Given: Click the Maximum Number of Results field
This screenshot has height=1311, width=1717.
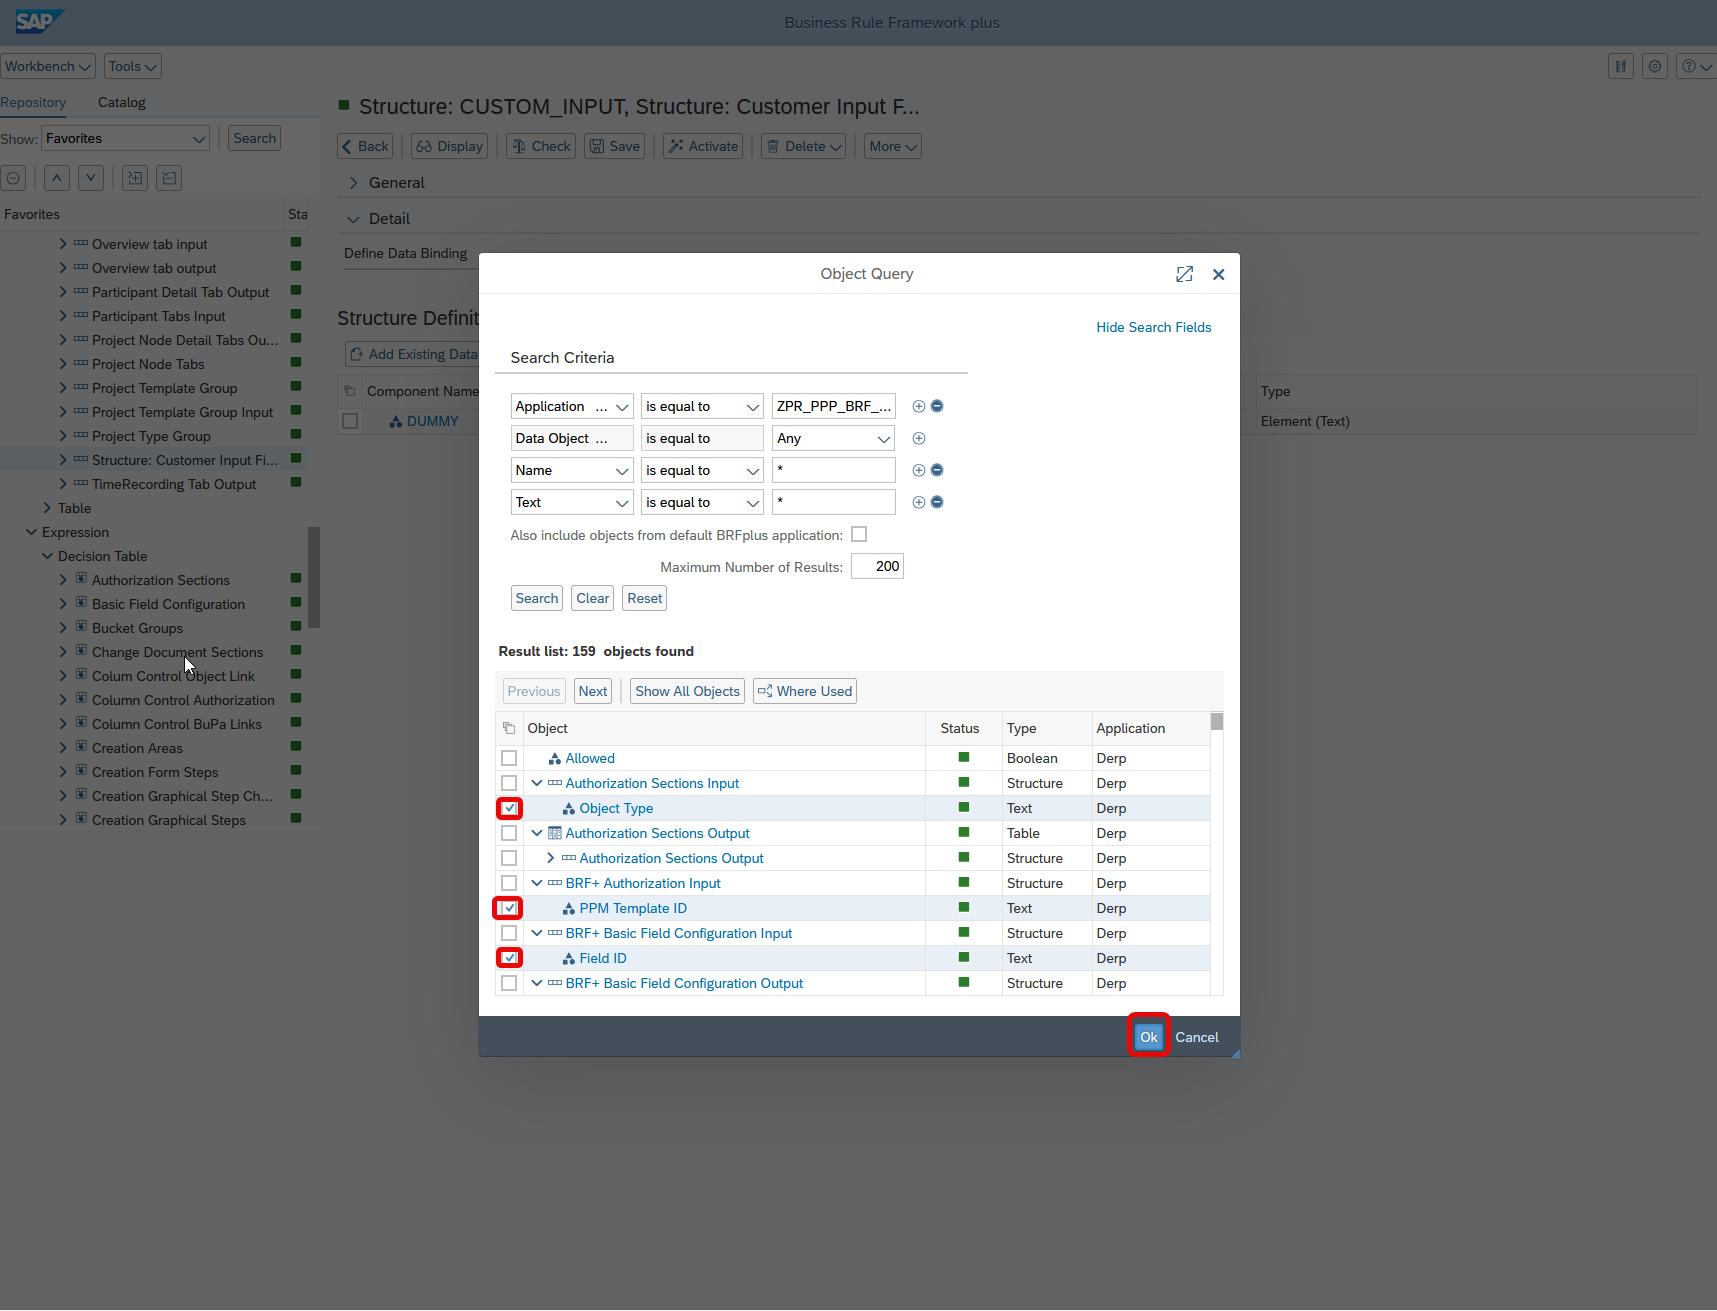Looking at the screenshot, I should (877, 566).
